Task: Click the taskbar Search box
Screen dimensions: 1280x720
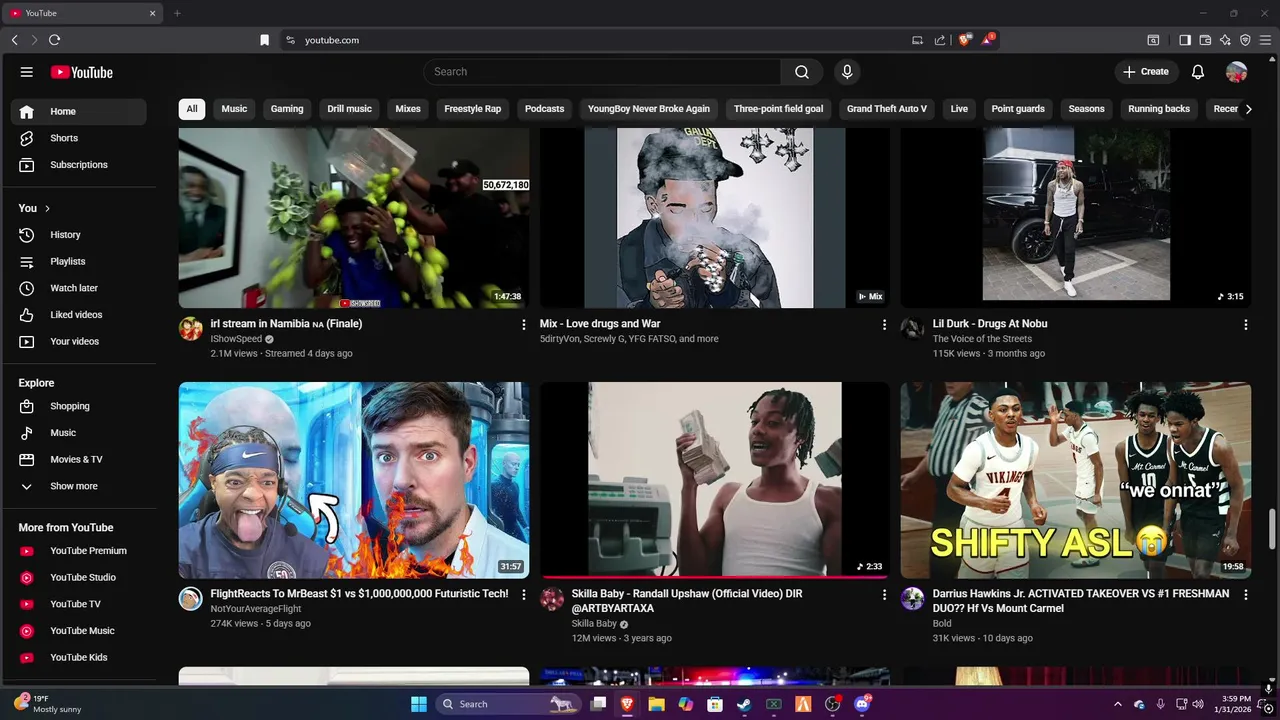Action: tap(508, 704)
